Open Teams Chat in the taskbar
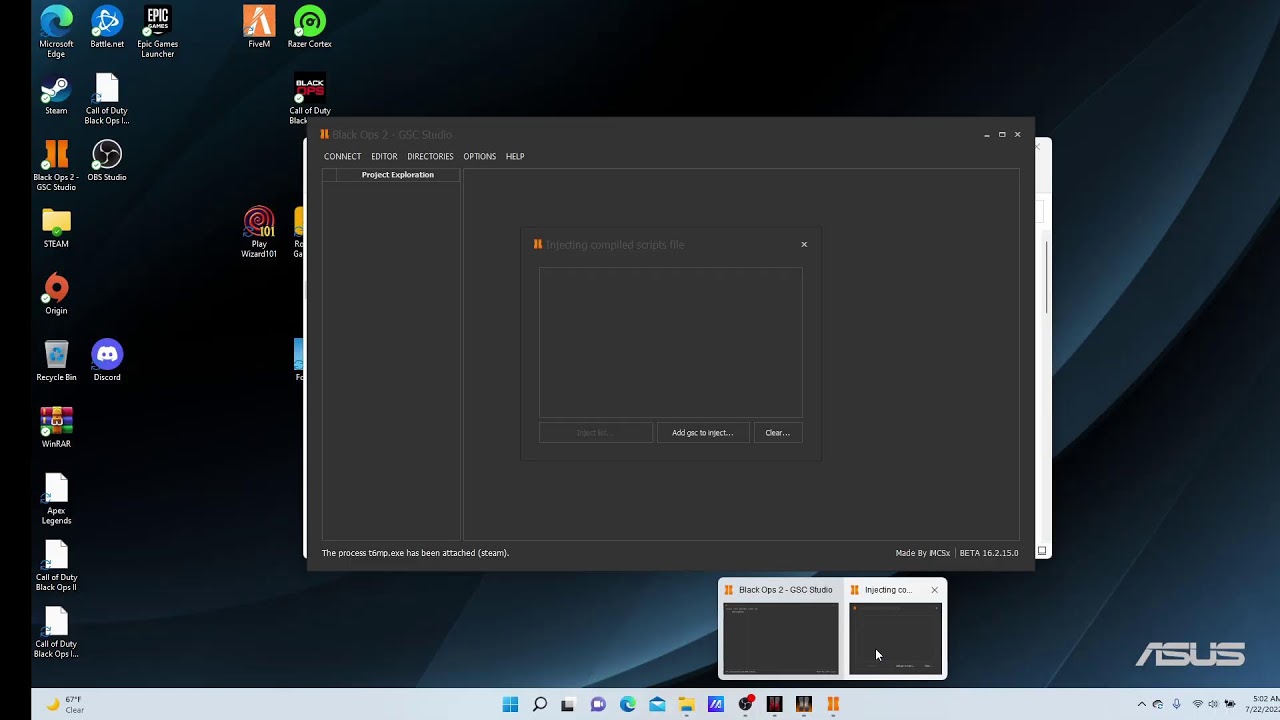The image size is (1280, 720). [x=598, y=704]
